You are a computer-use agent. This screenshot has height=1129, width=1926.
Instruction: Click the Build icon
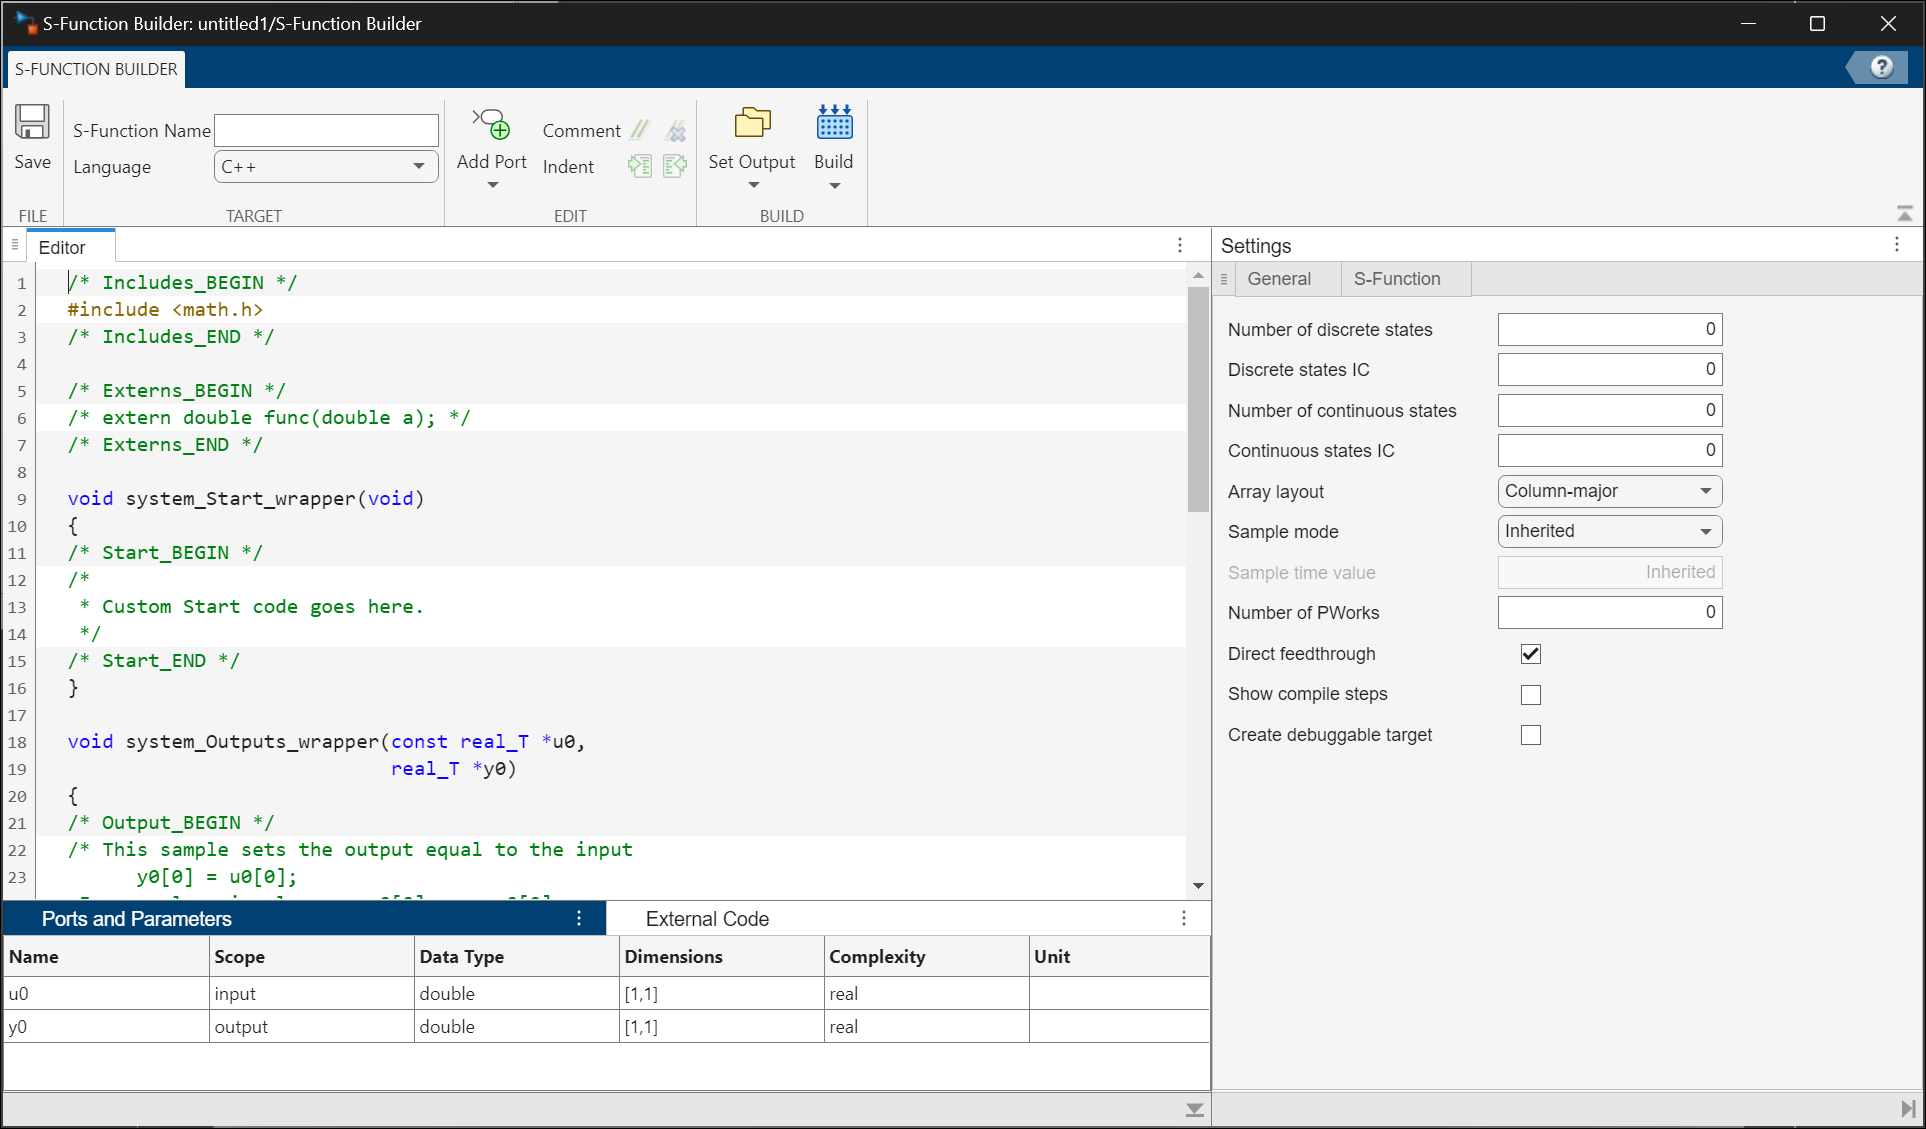coord(834,124)
